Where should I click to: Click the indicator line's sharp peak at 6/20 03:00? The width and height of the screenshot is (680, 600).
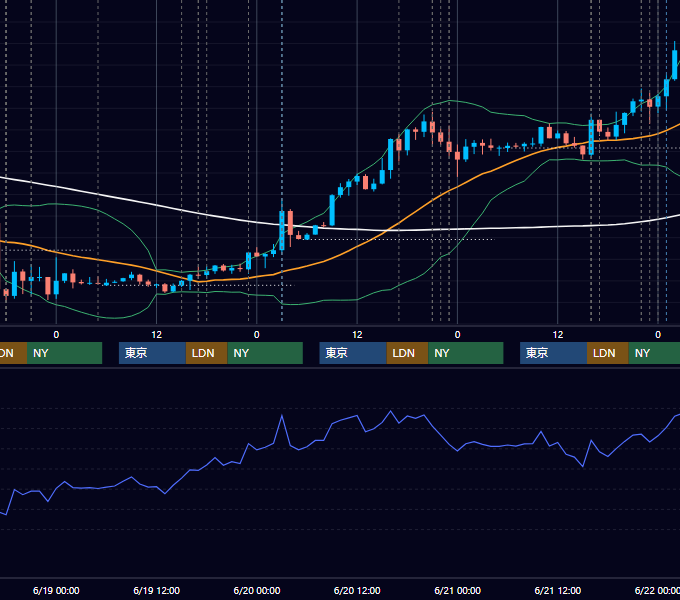point(282,416)
